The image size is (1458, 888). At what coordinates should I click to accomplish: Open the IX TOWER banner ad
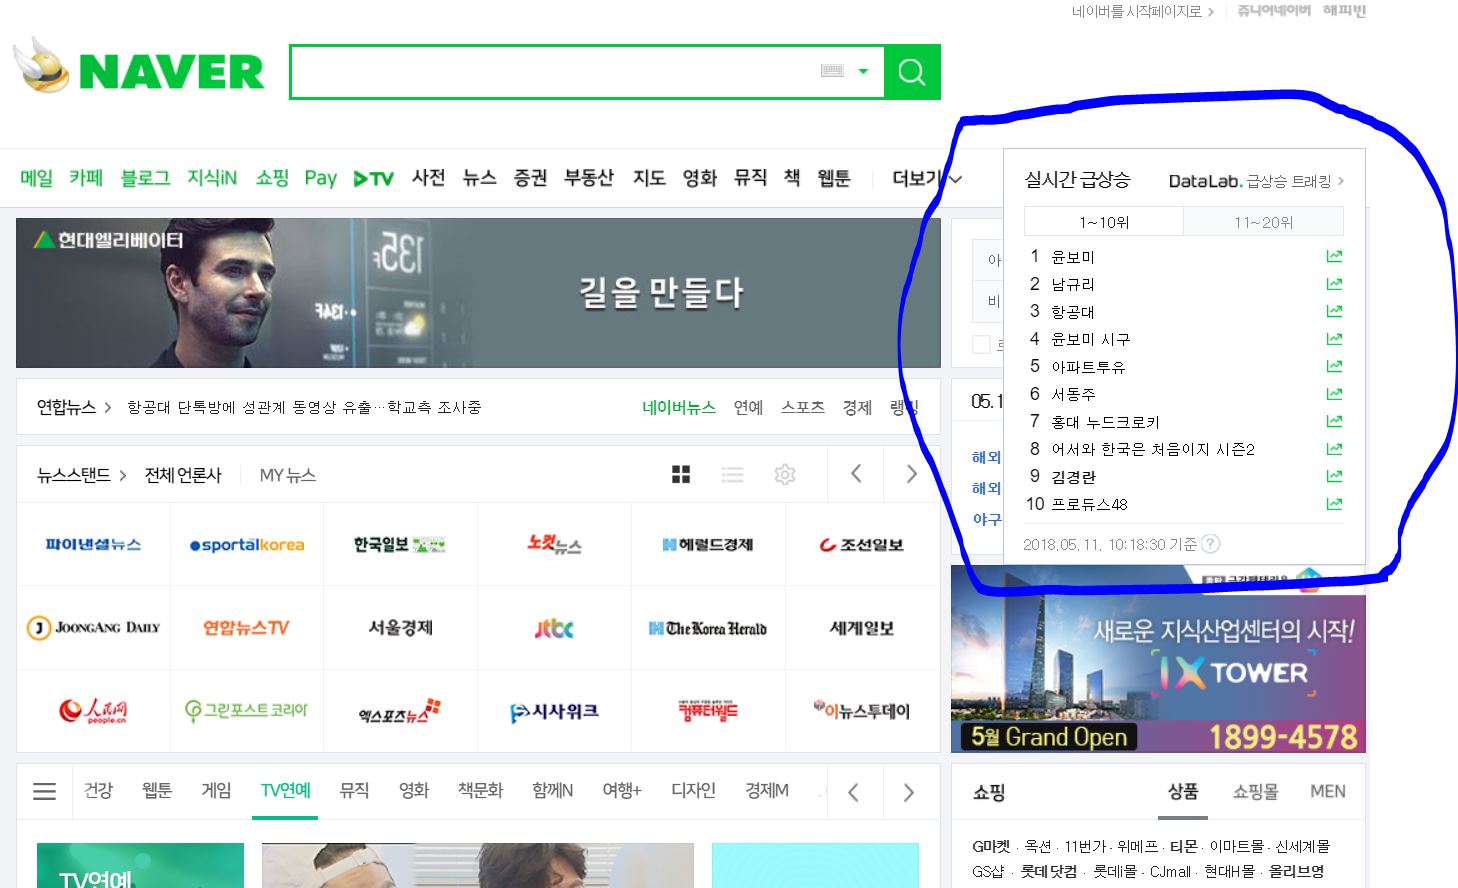[1158, 659]
